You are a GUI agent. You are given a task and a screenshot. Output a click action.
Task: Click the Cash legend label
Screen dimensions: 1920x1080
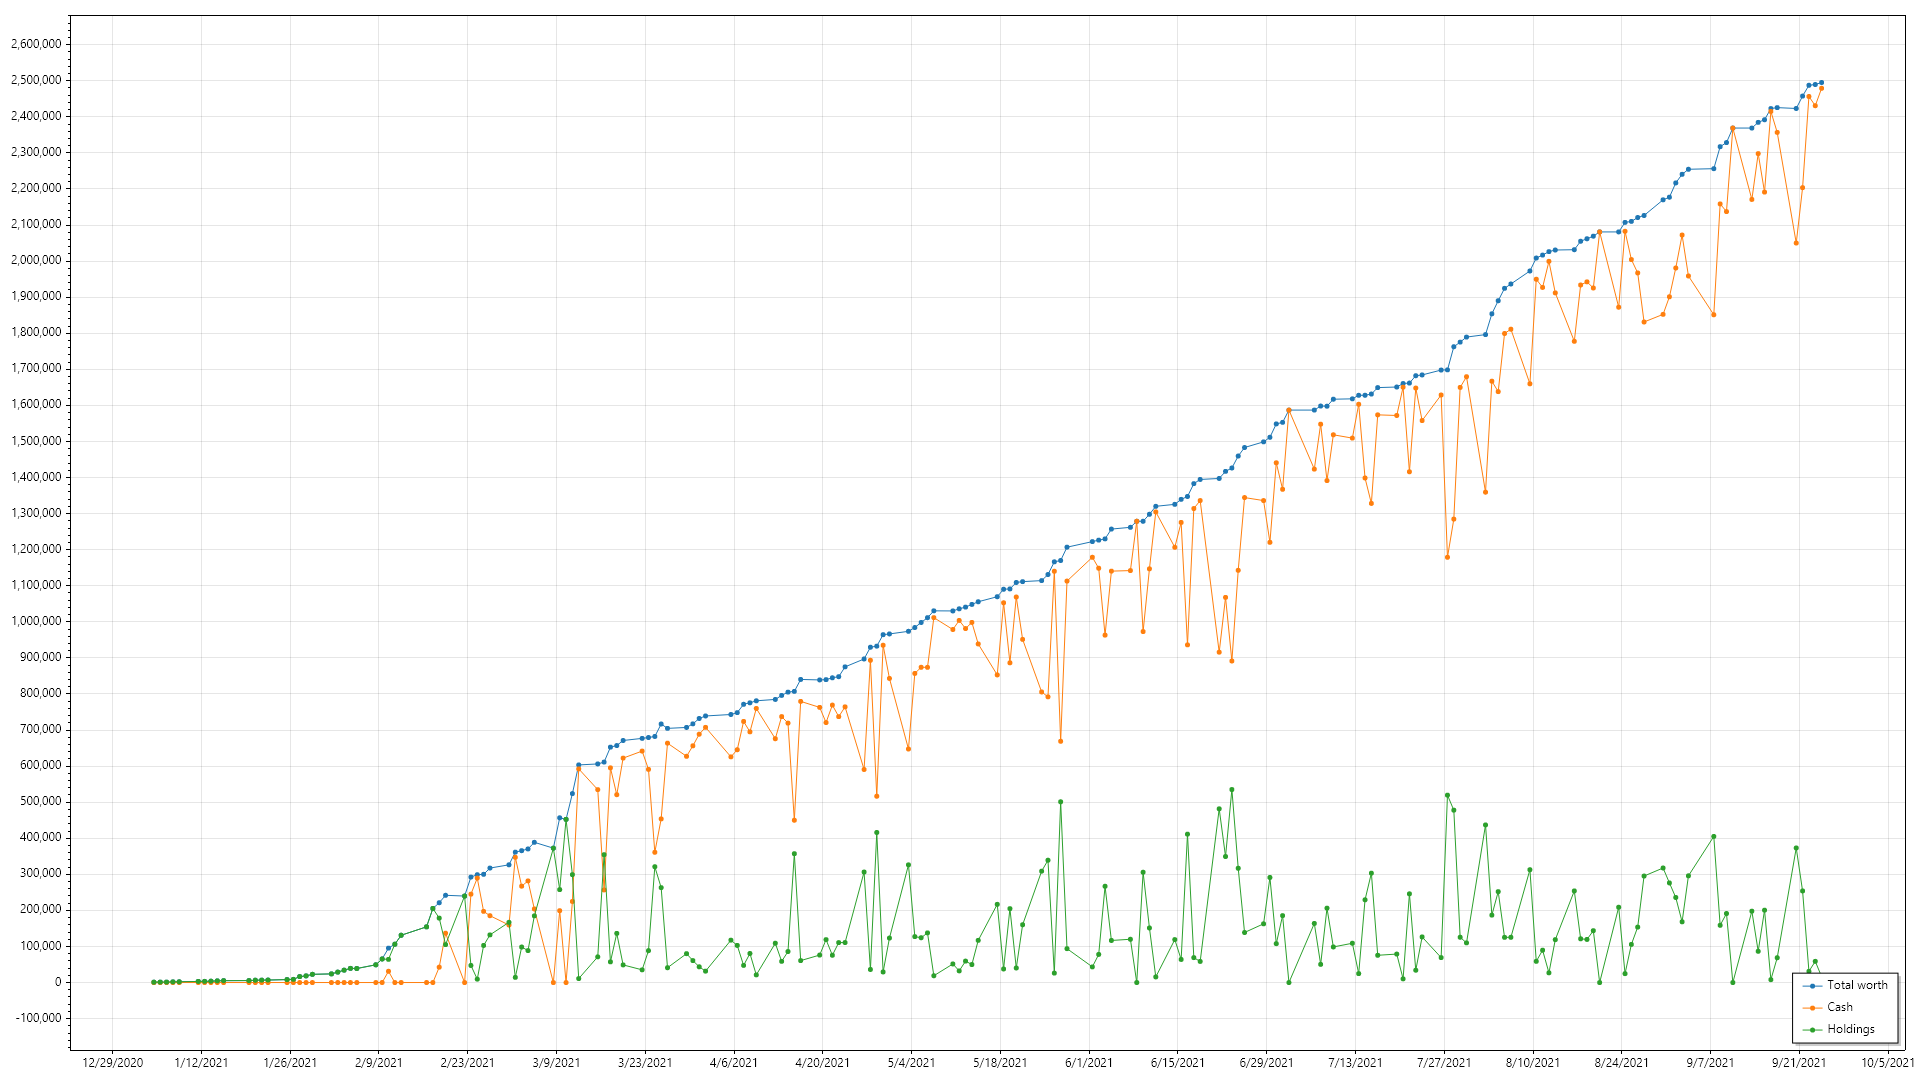tap(1840, 1007)
